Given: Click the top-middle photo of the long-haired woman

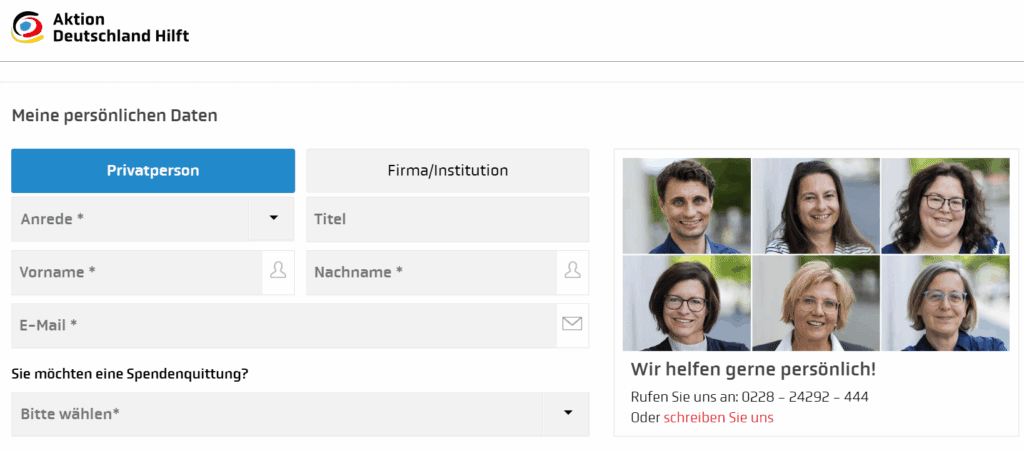Looking at the screenshot, I should pyautogui.click(x=816, y=206).
